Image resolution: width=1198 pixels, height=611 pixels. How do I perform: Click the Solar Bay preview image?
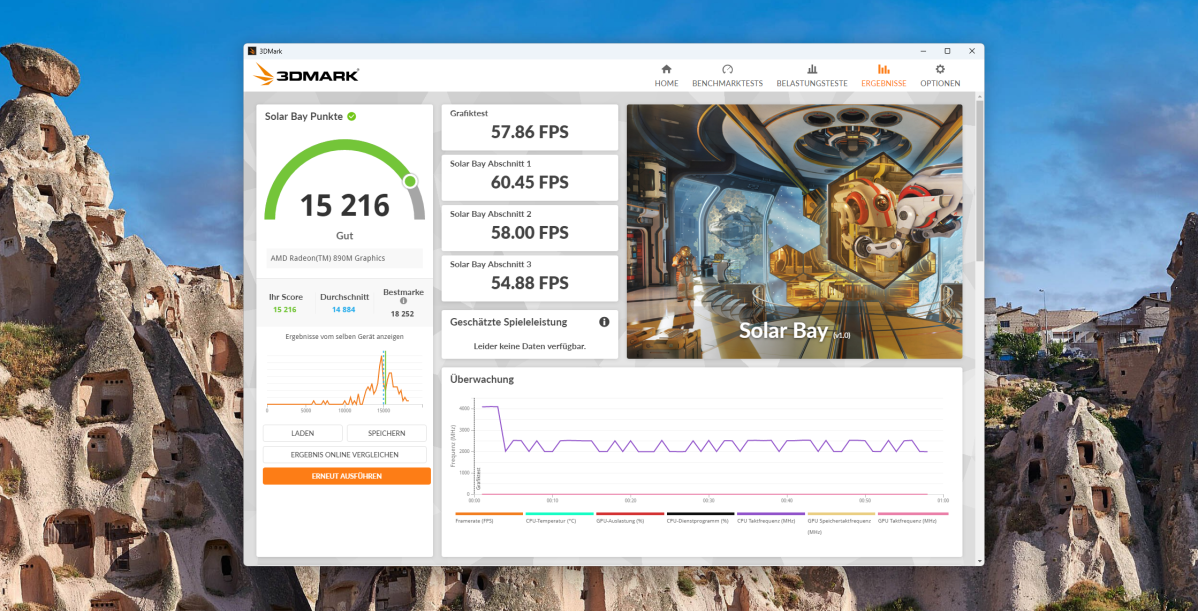point(794,231)
